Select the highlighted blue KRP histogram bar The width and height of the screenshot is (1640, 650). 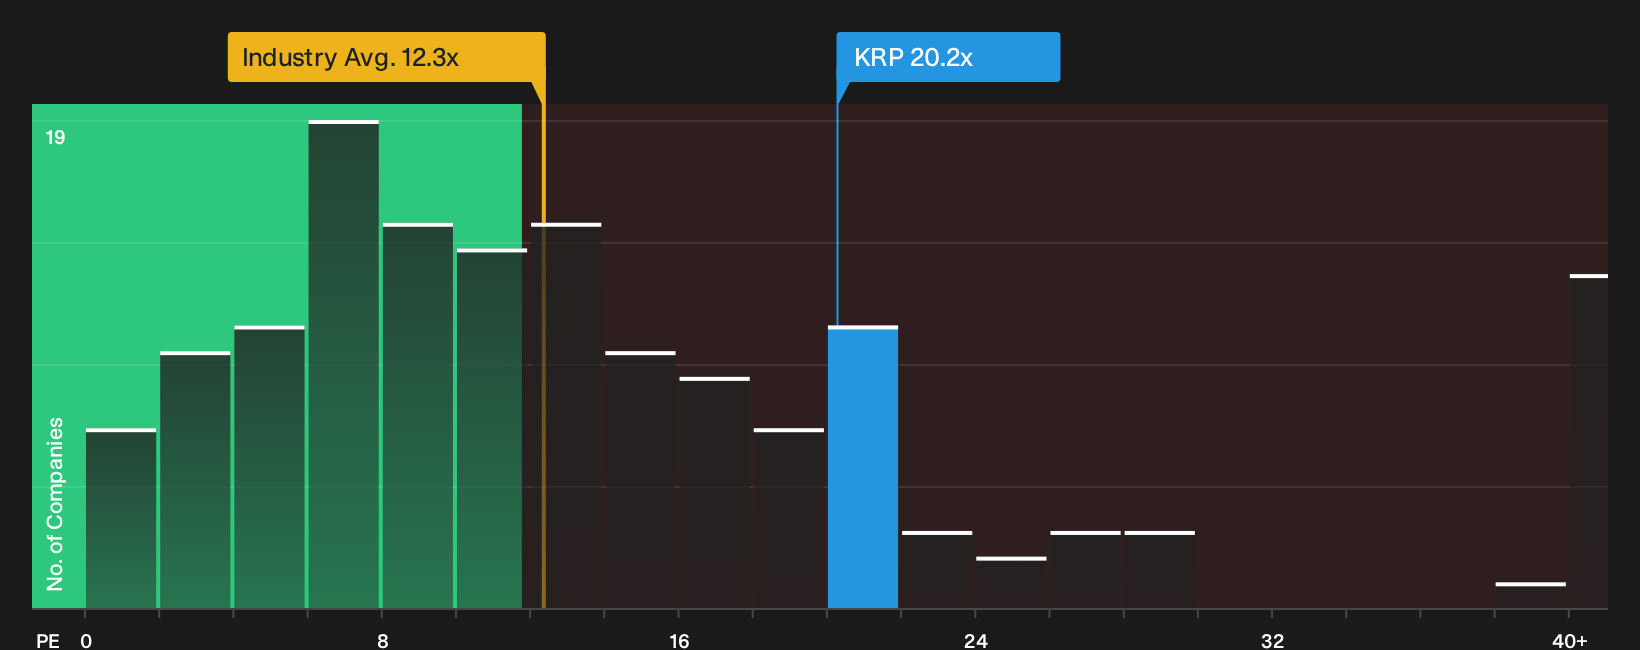863,467
